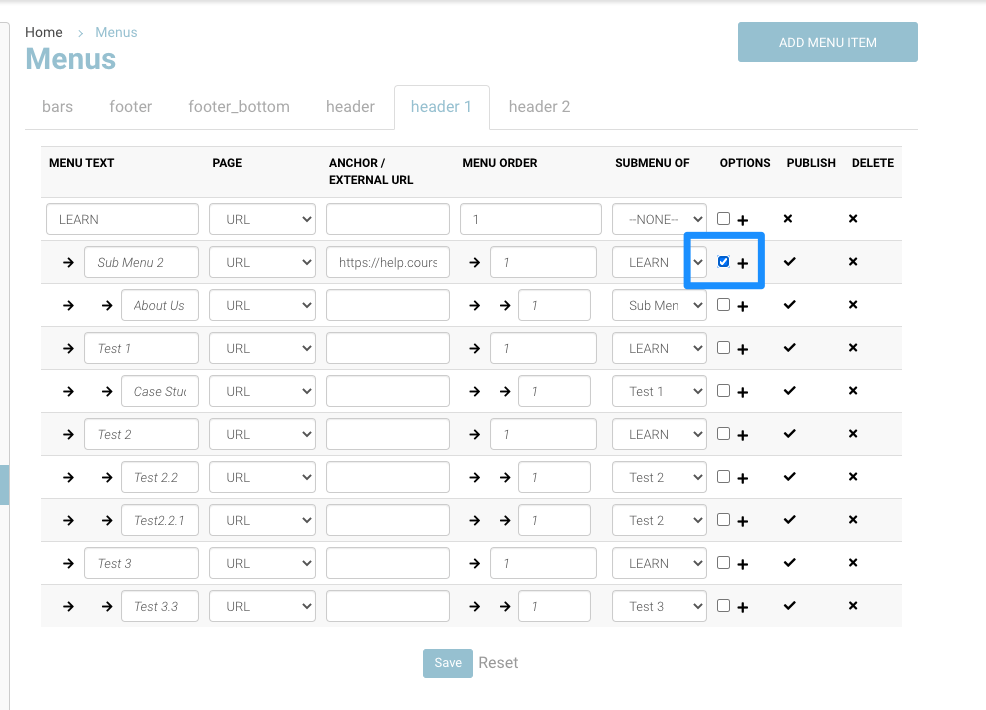Check the LEARN row options checkbox

click(x=723, y=219)
